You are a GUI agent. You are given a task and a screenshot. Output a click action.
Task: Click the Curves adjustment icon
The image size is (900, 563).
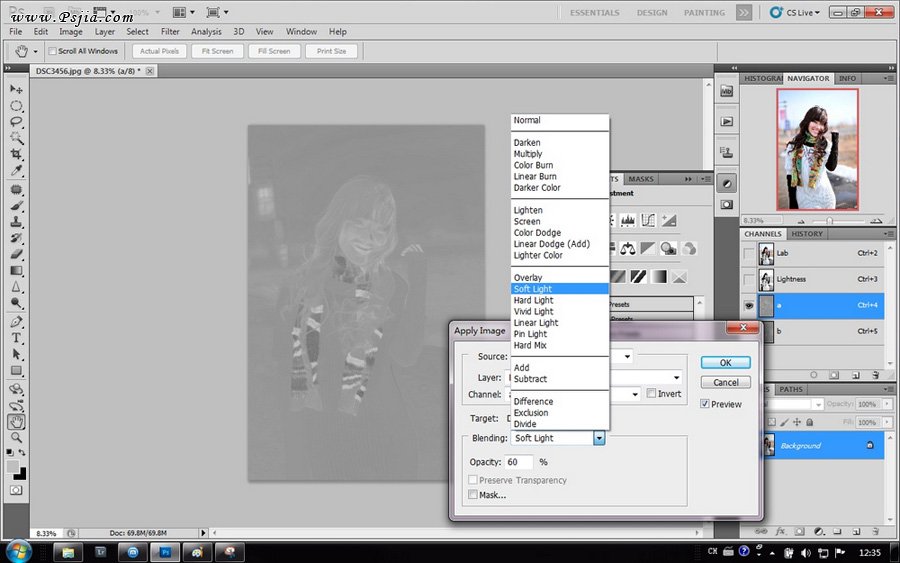click(x=649, y=220)
